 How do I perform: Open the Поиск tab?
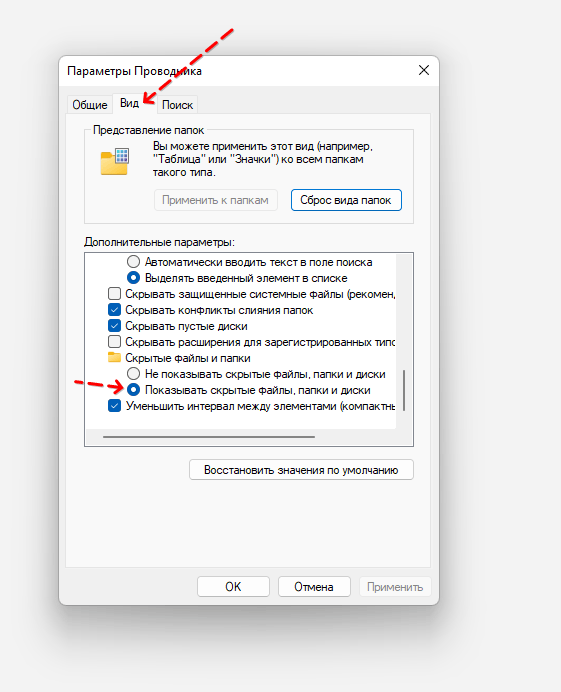pos(177,105)
